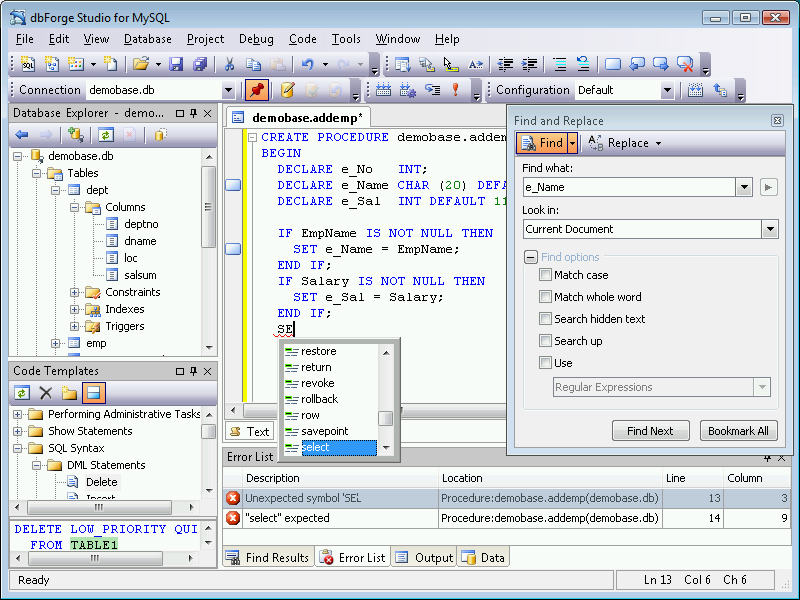Expand the emp table node

pos(56,343)
